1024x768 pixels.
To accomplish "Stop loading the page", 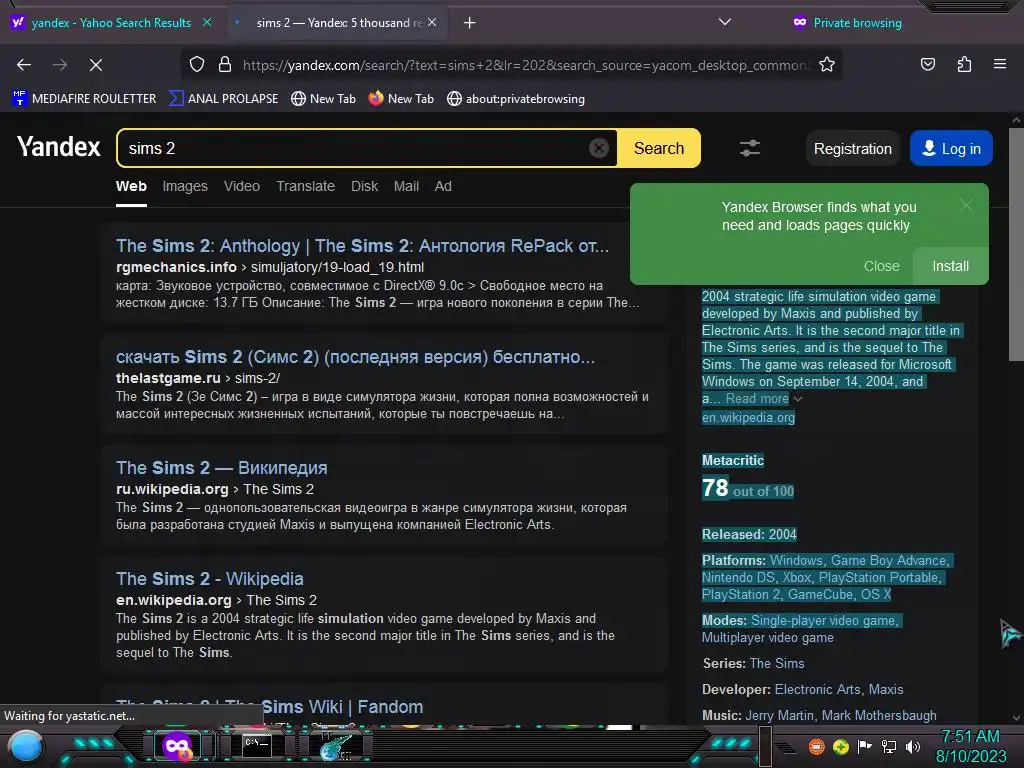I will click(95, 65).
